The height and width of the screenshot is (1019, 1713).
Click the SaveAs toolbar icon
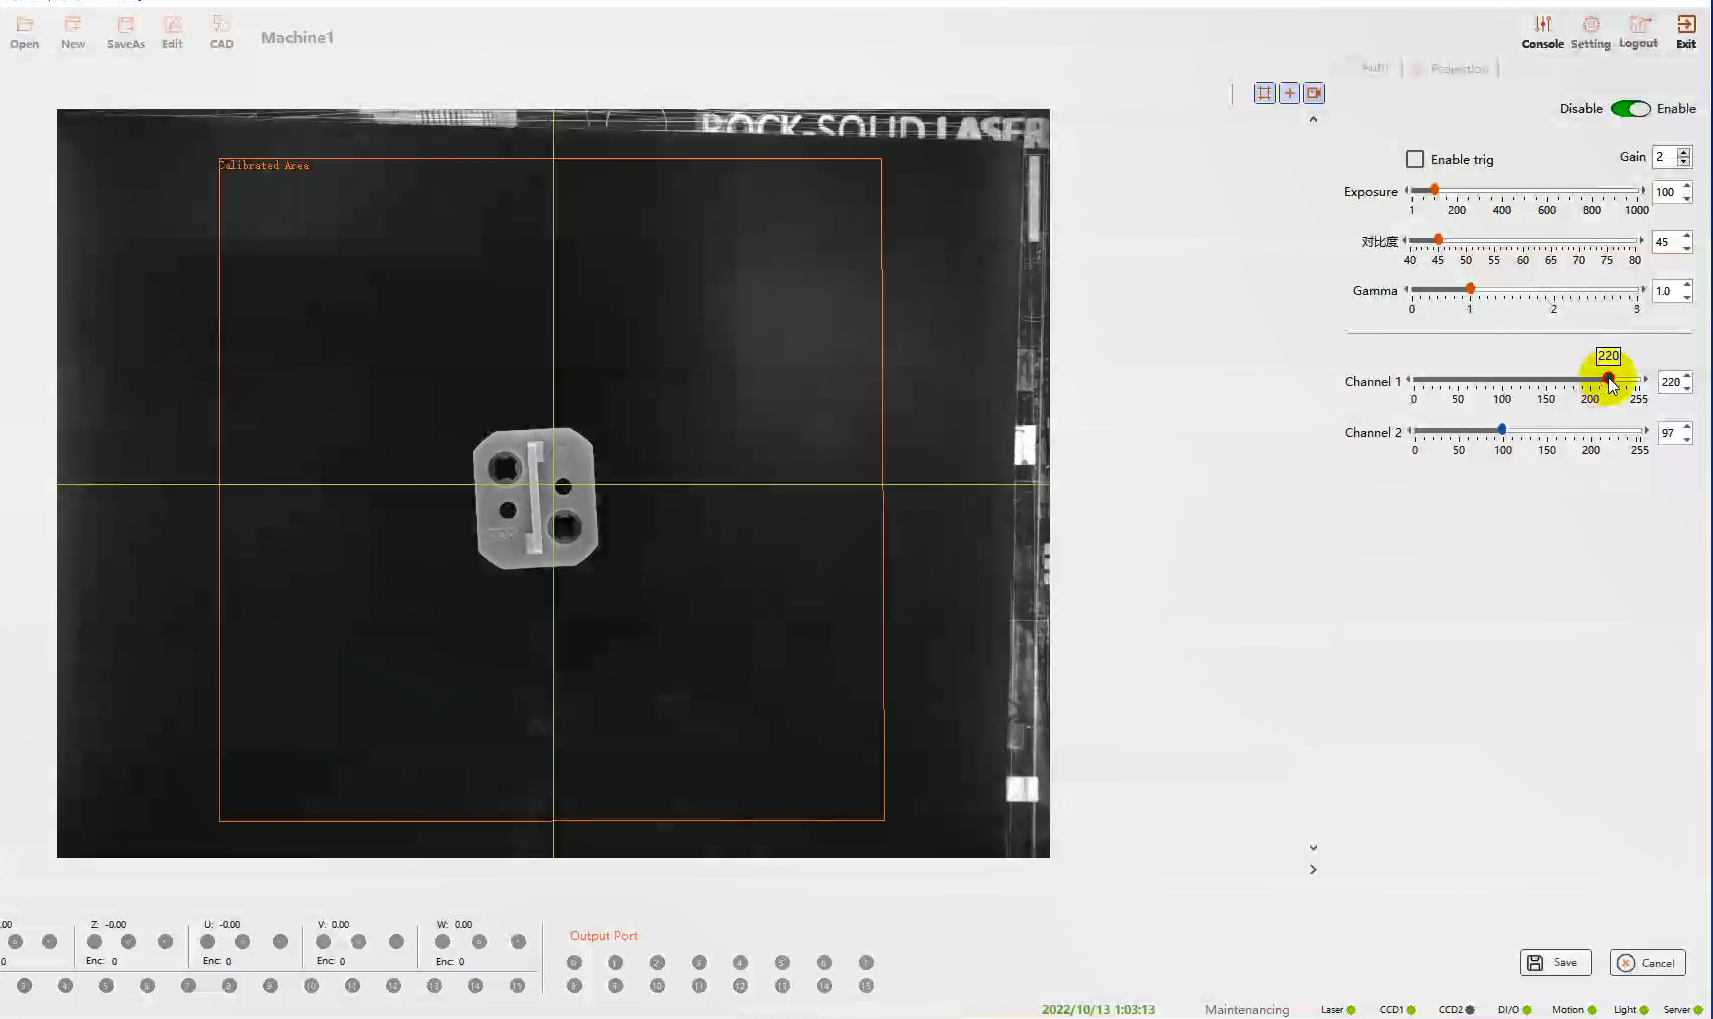[126, 31]
